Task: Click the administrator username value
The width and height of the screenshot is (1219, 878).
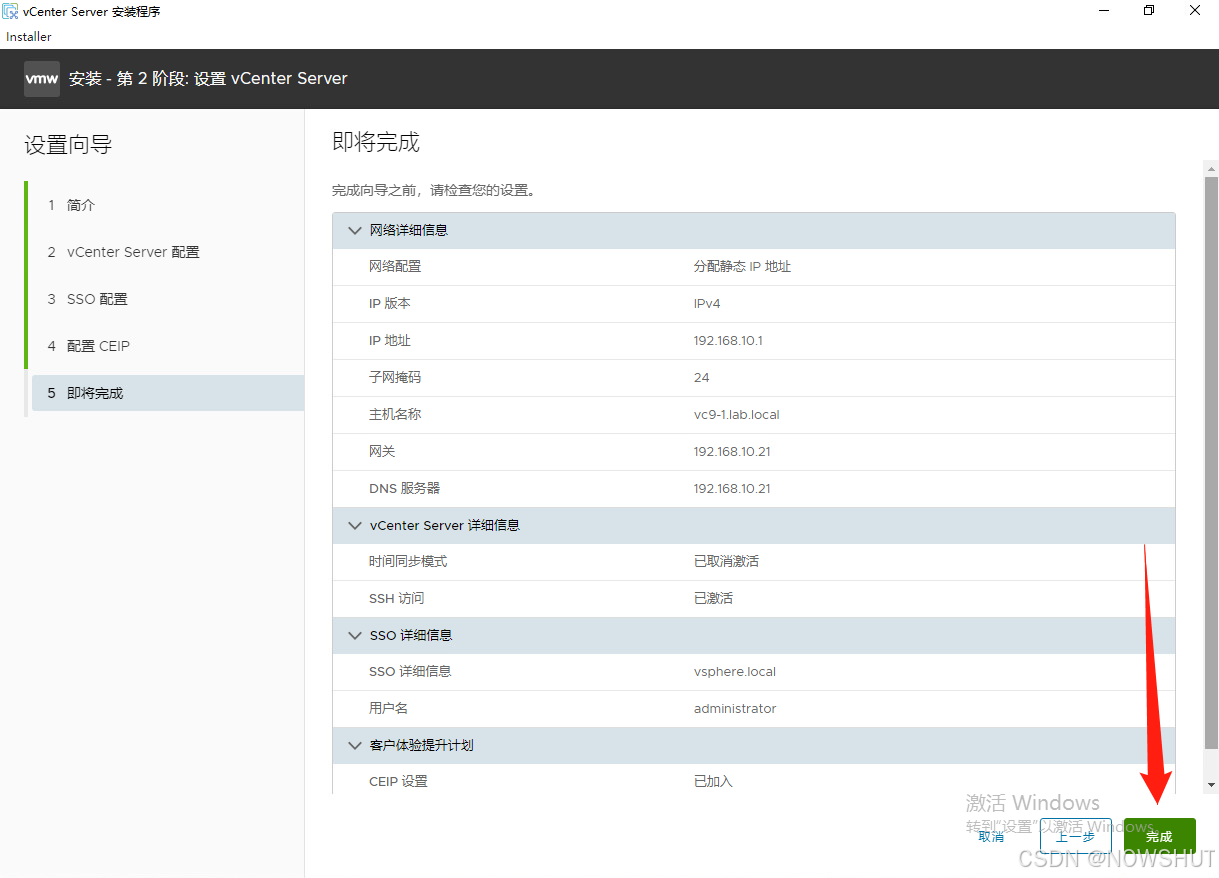Action: [x=735, y=709]
